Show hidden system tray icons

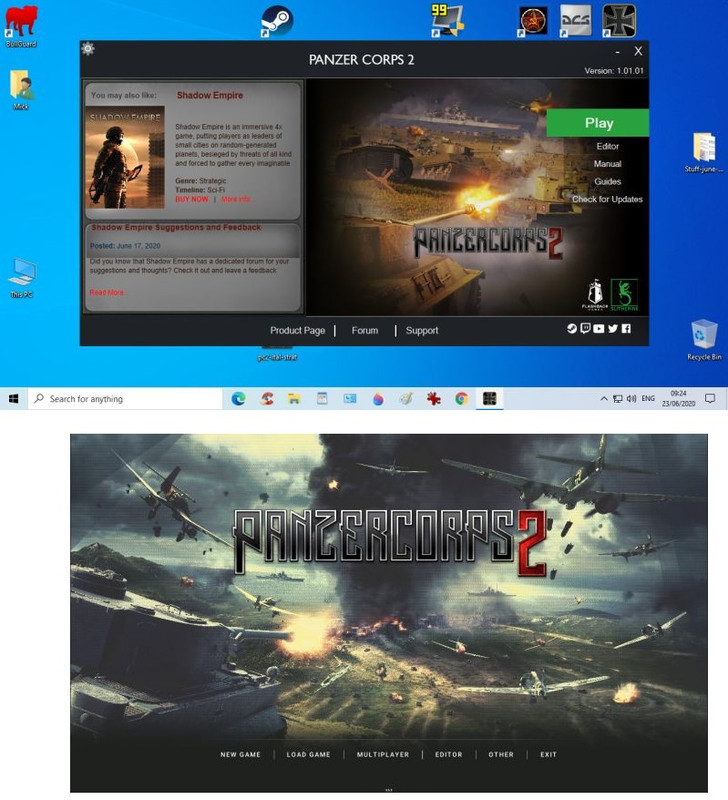tap(604, 399)
